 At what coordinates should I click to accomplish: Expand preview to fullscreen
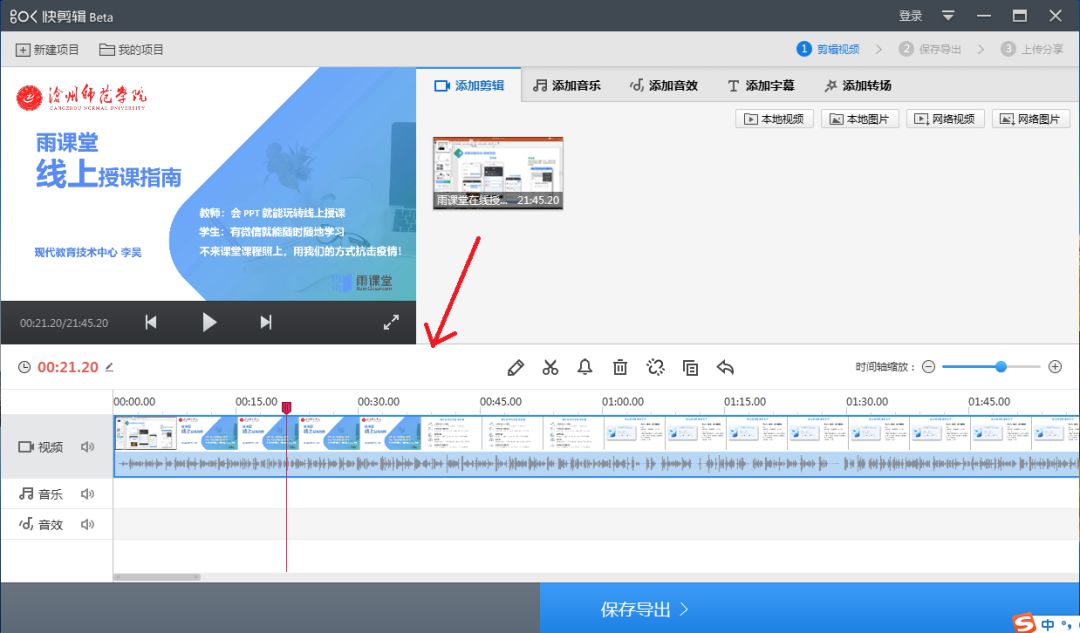click(391, 322)
